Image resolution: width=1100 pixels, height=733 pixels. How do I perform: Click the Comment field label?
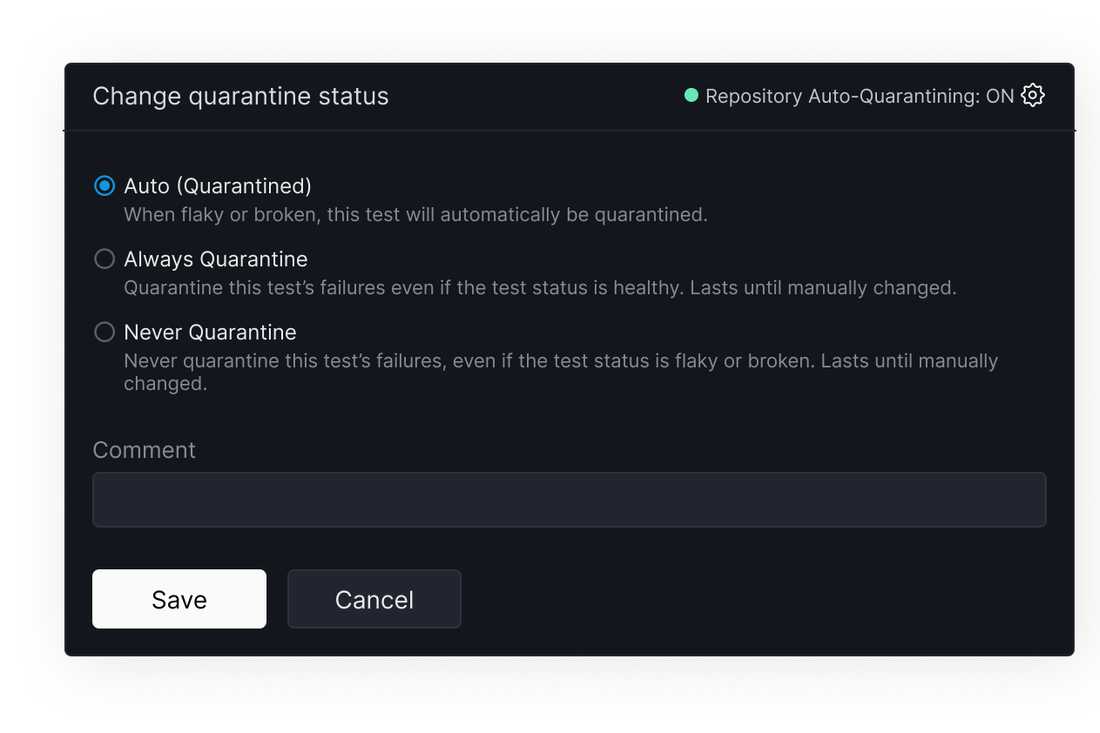click(144, 450)
